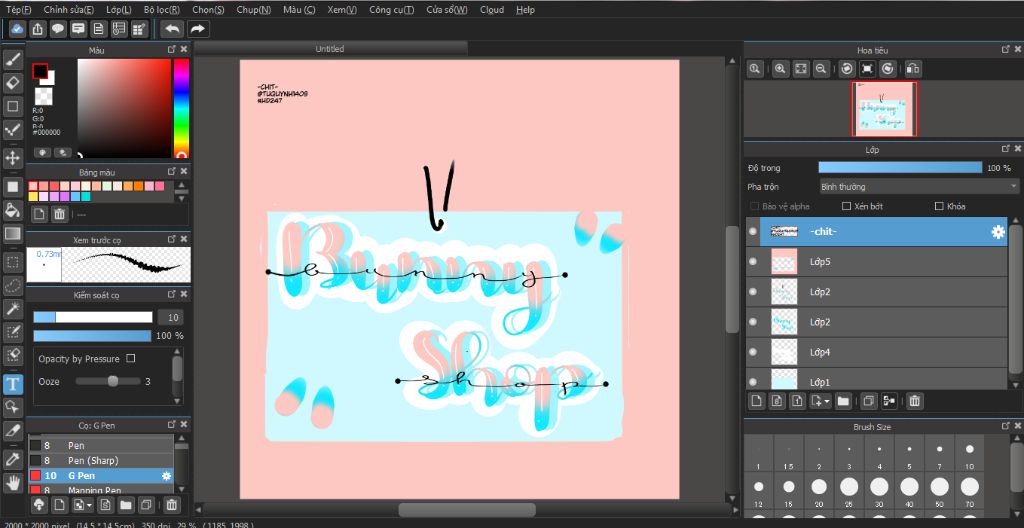Viewport: 1024px width, 528px height.
Task: Open the Pha trộn blend mode dropdown
Action: pyautogui.click(x=918, y=187)
